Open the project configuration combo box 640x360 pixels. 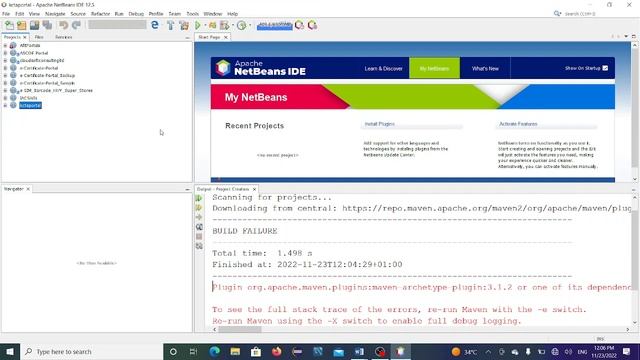tap(117, 25)
